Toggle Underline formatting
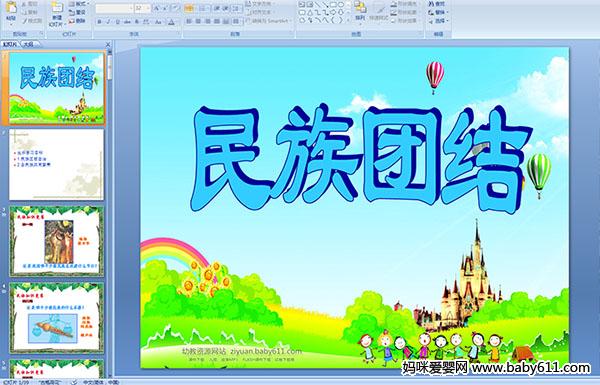 tap(117, 22)
